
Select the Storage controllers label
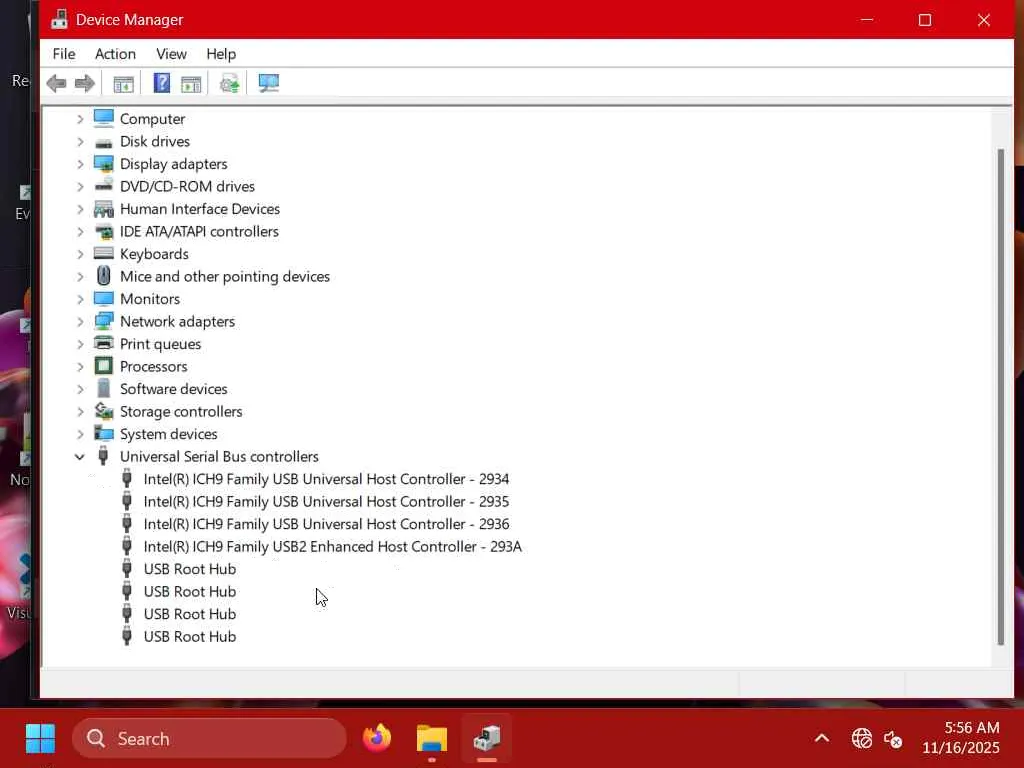pos(181,411)
